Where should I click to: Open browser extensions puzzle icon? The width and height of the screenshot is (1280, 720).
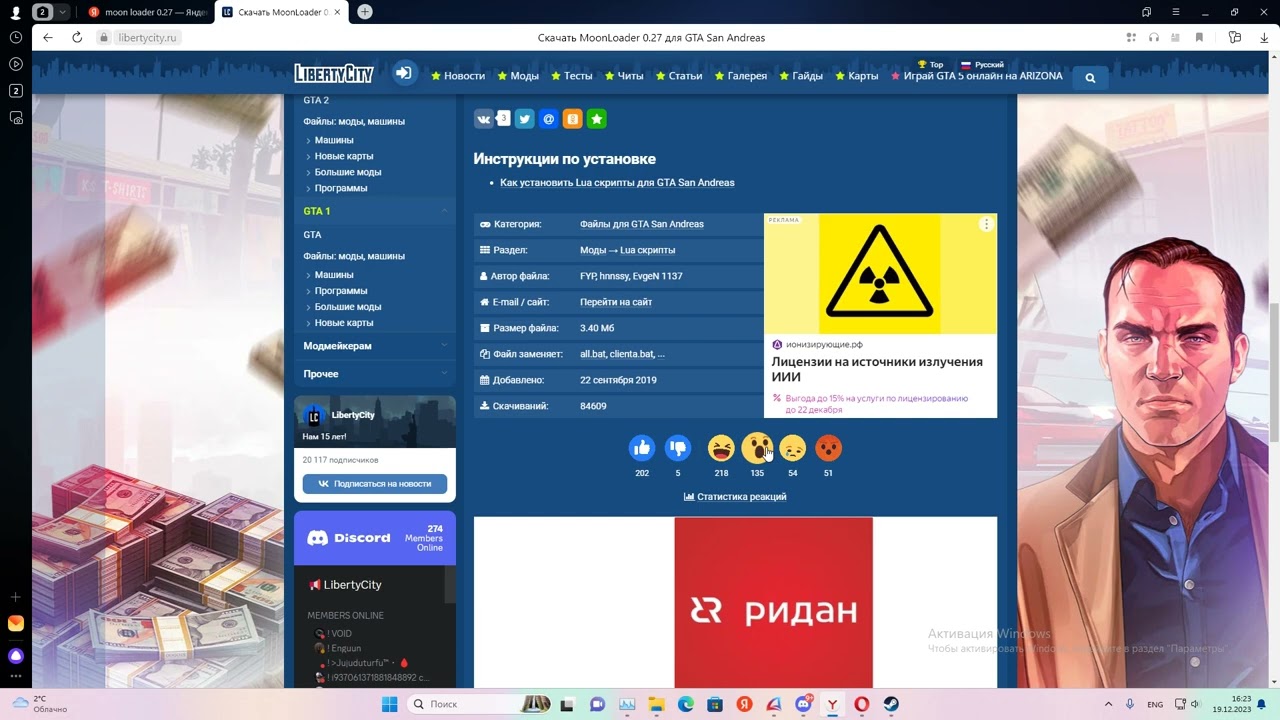1131,37
